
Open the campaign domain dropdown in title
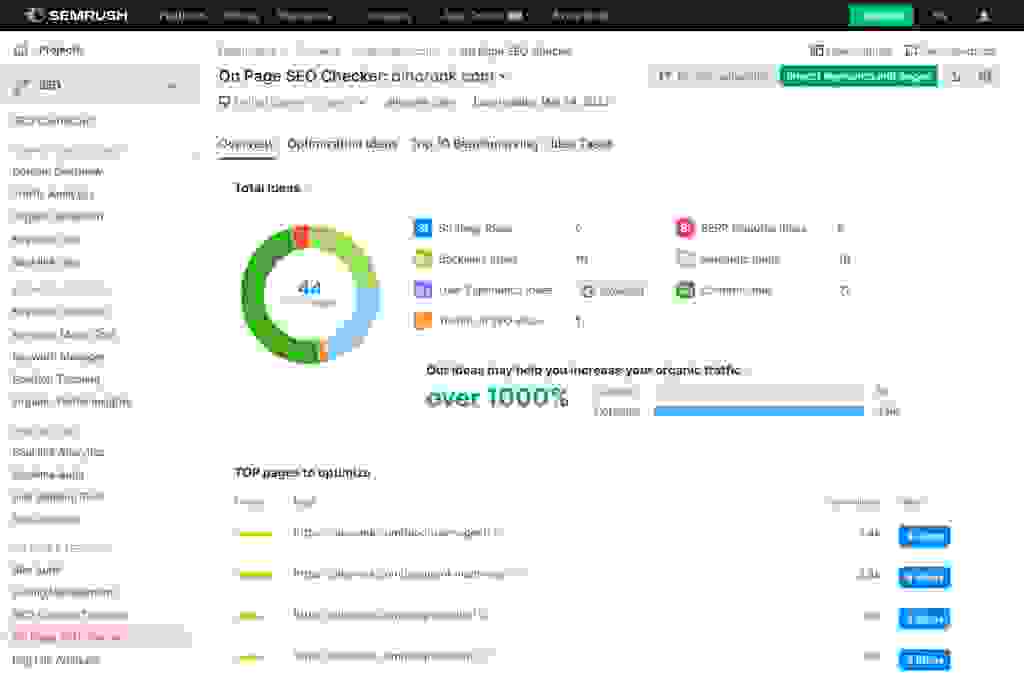coord(503,76)
